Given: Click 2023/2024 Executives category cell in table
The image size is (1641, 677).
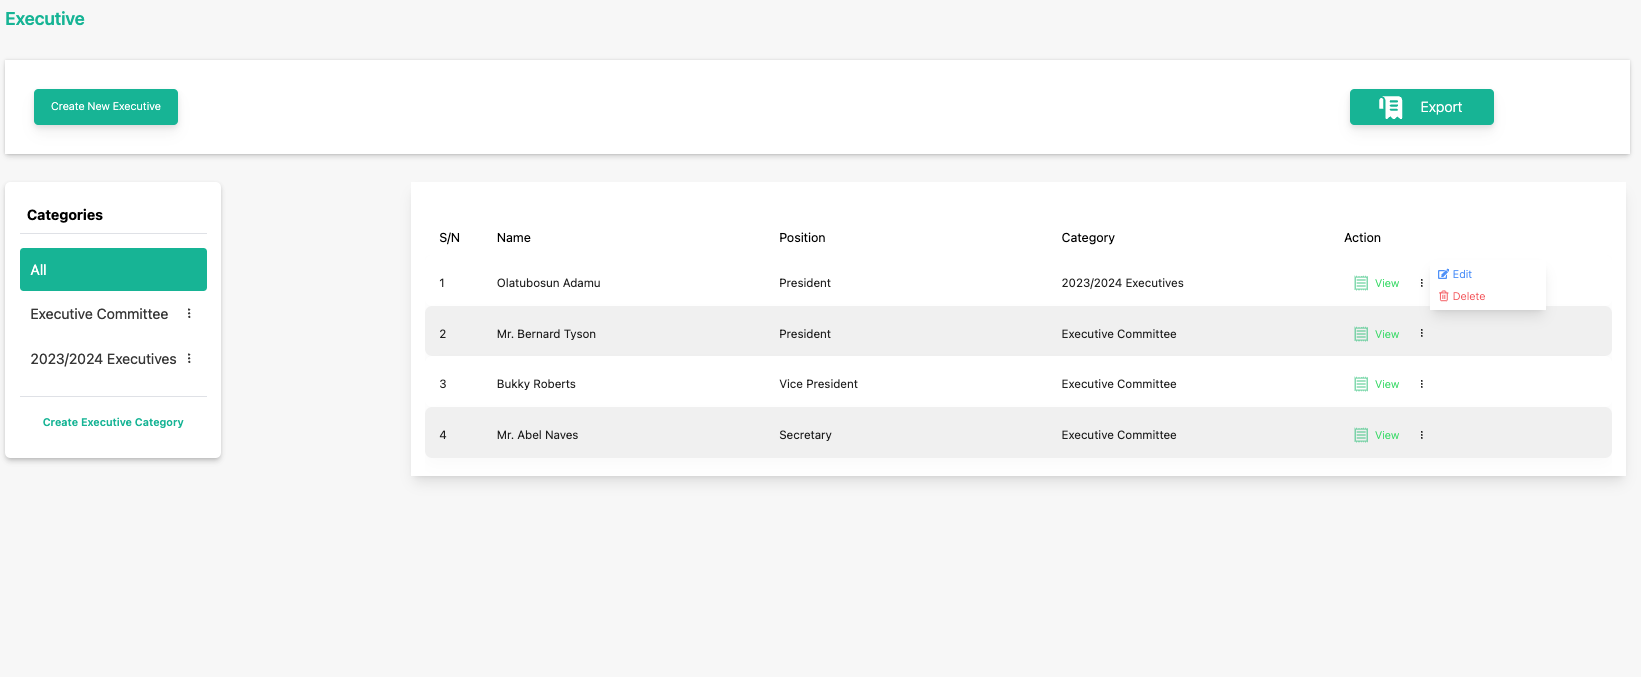Looking at the screenshot, I should (1122, 283).
